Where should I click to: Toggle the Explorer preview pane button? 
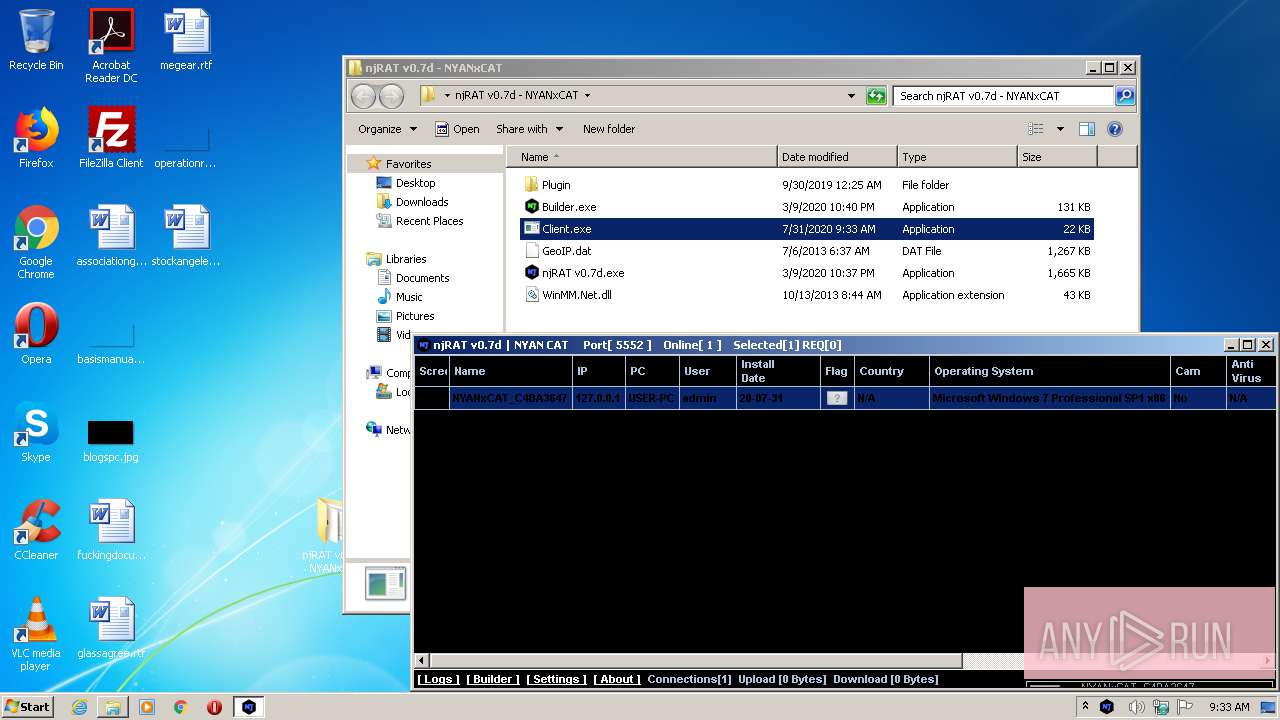(1087, 129)
